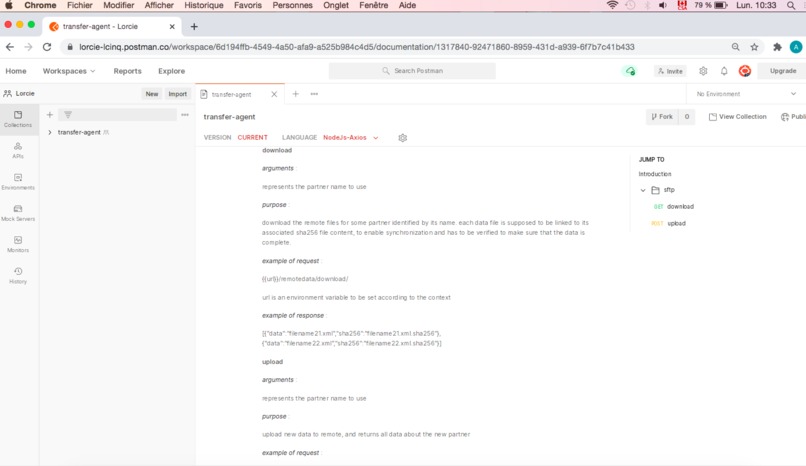Screen dimensions: 806x466
Task: Open the notifications bell
Action: (724, 71)
